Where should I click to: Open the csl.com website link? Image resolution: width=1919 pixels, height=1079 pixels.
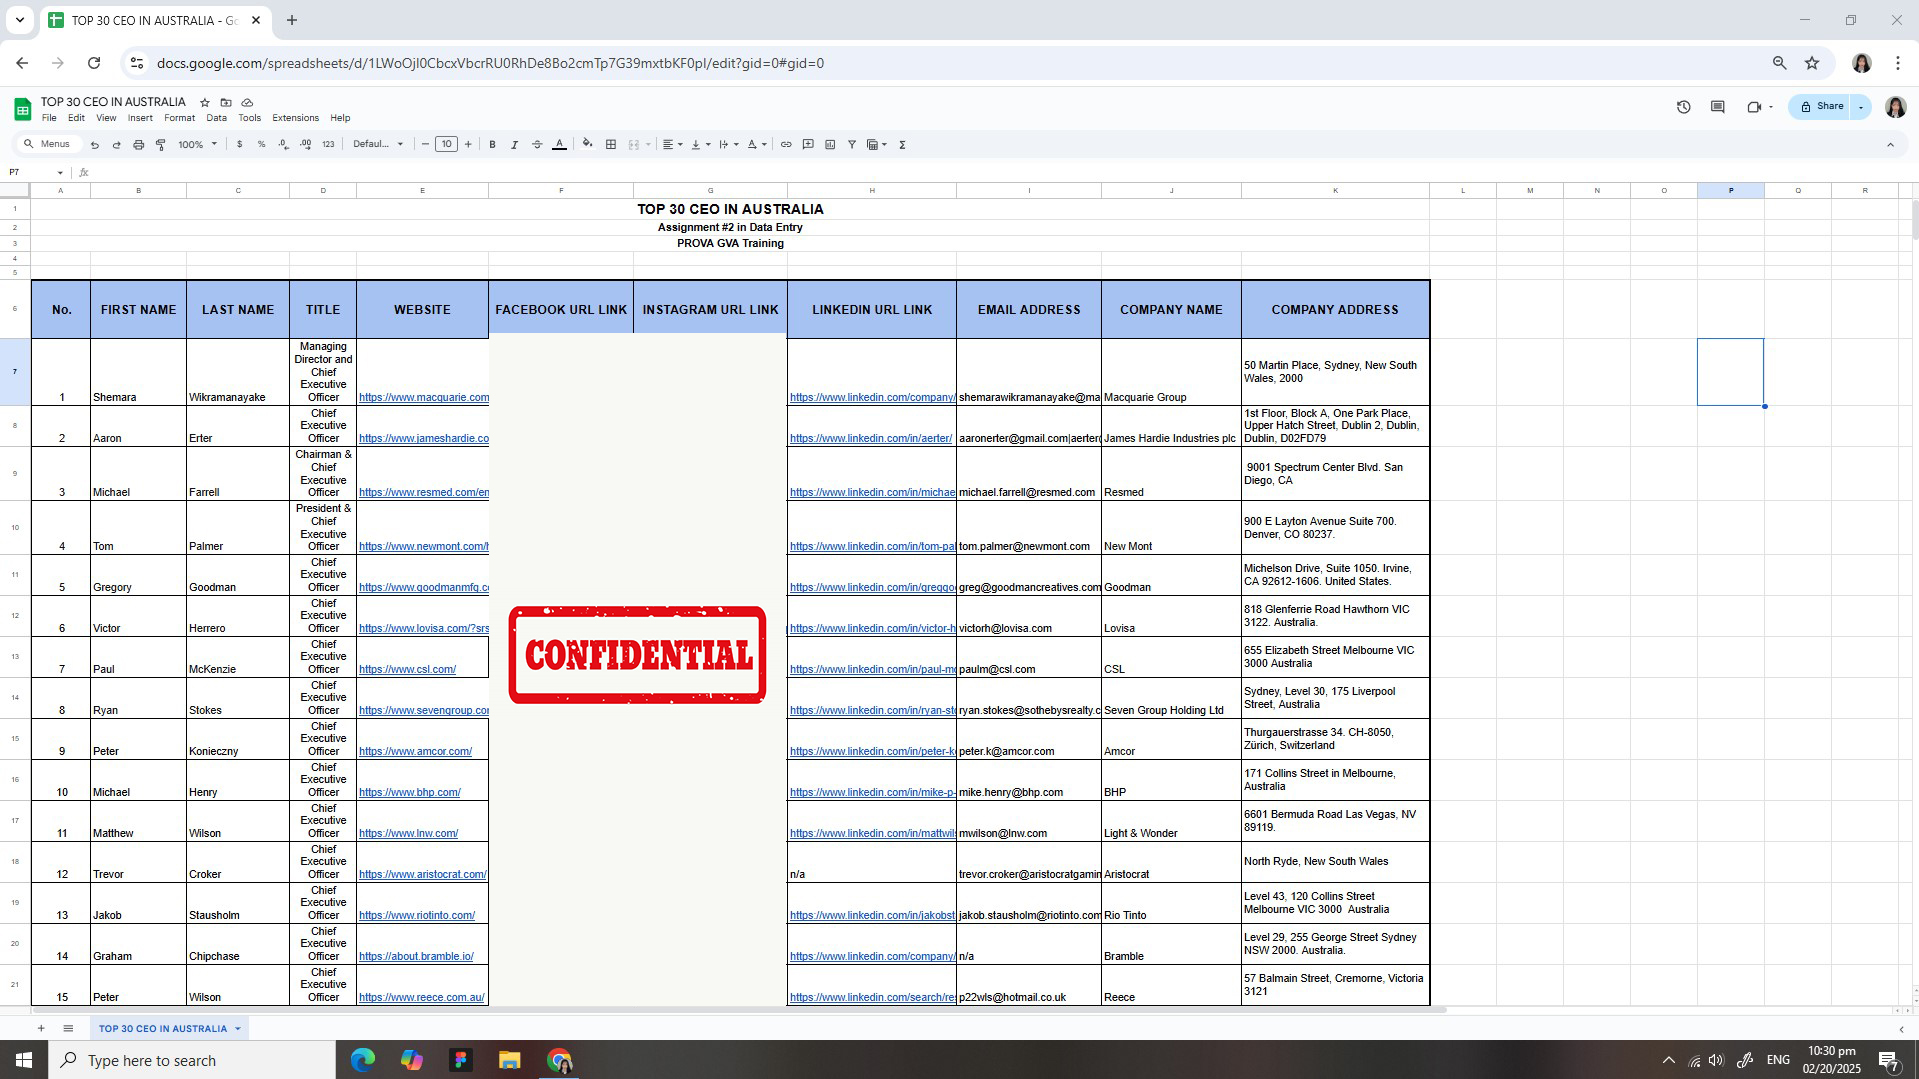coord(407,670)
